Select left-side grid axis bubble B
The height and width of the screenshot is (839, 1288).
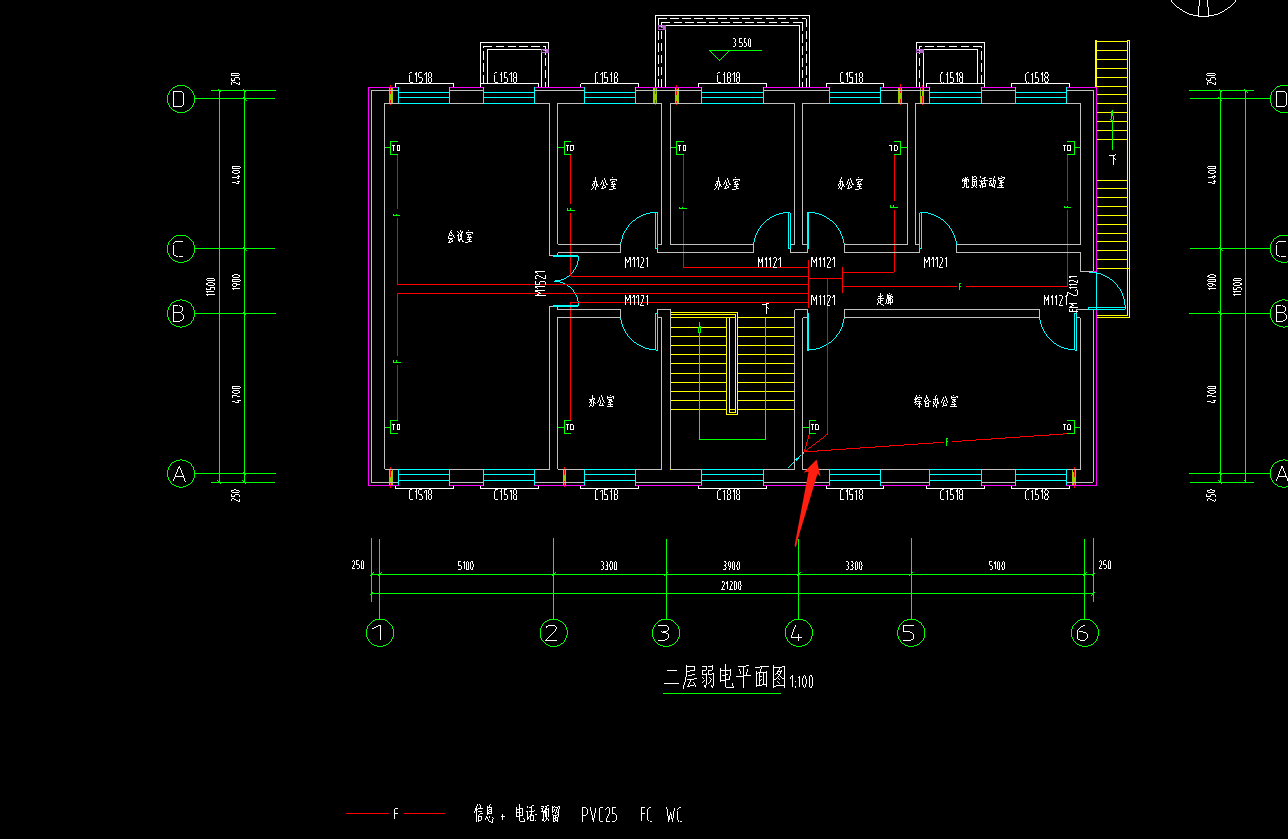click(x=180, y=313)
